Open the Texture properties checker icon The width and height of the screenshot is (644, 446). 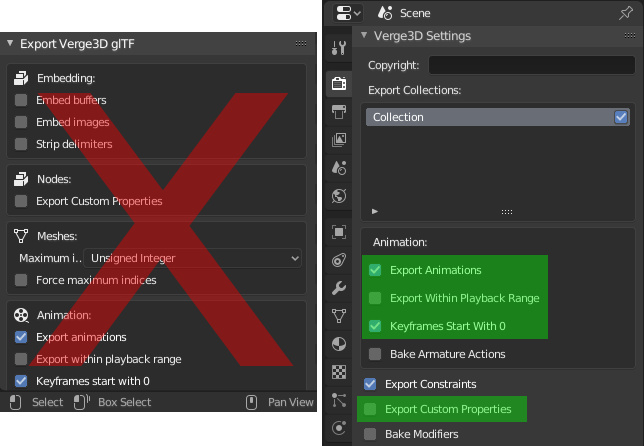pos(339,372)
